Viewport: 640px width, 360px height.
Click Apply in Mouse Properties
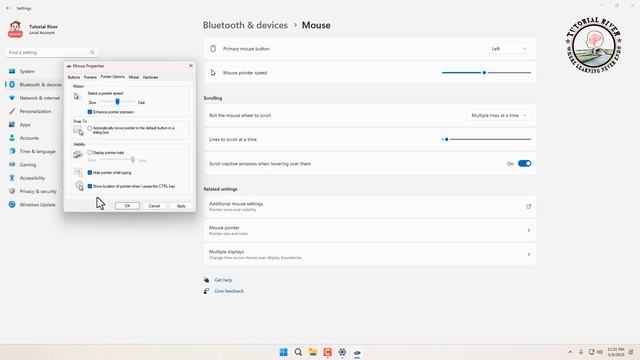click(181, 206)
